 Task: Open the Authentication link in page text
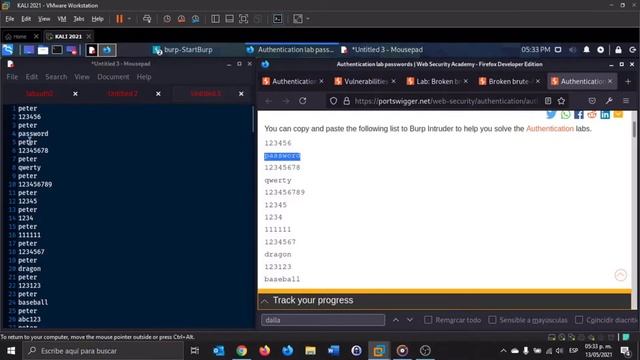pos(550,129)
